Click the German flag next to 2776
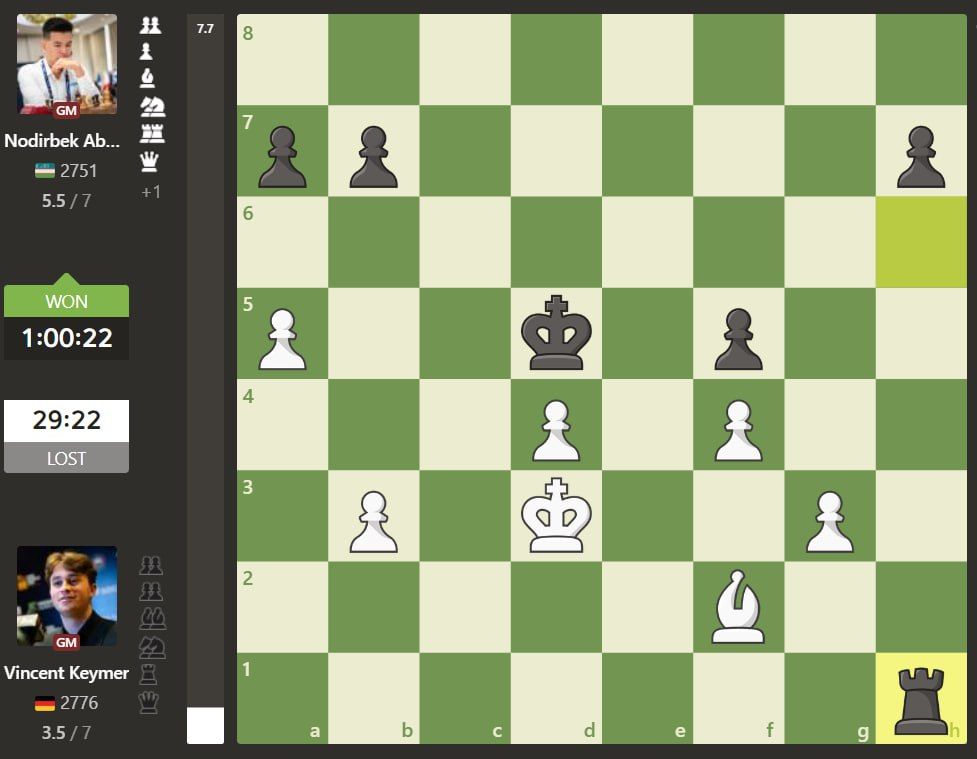Viewport: 977px width, 759px height. pos(45,704)
